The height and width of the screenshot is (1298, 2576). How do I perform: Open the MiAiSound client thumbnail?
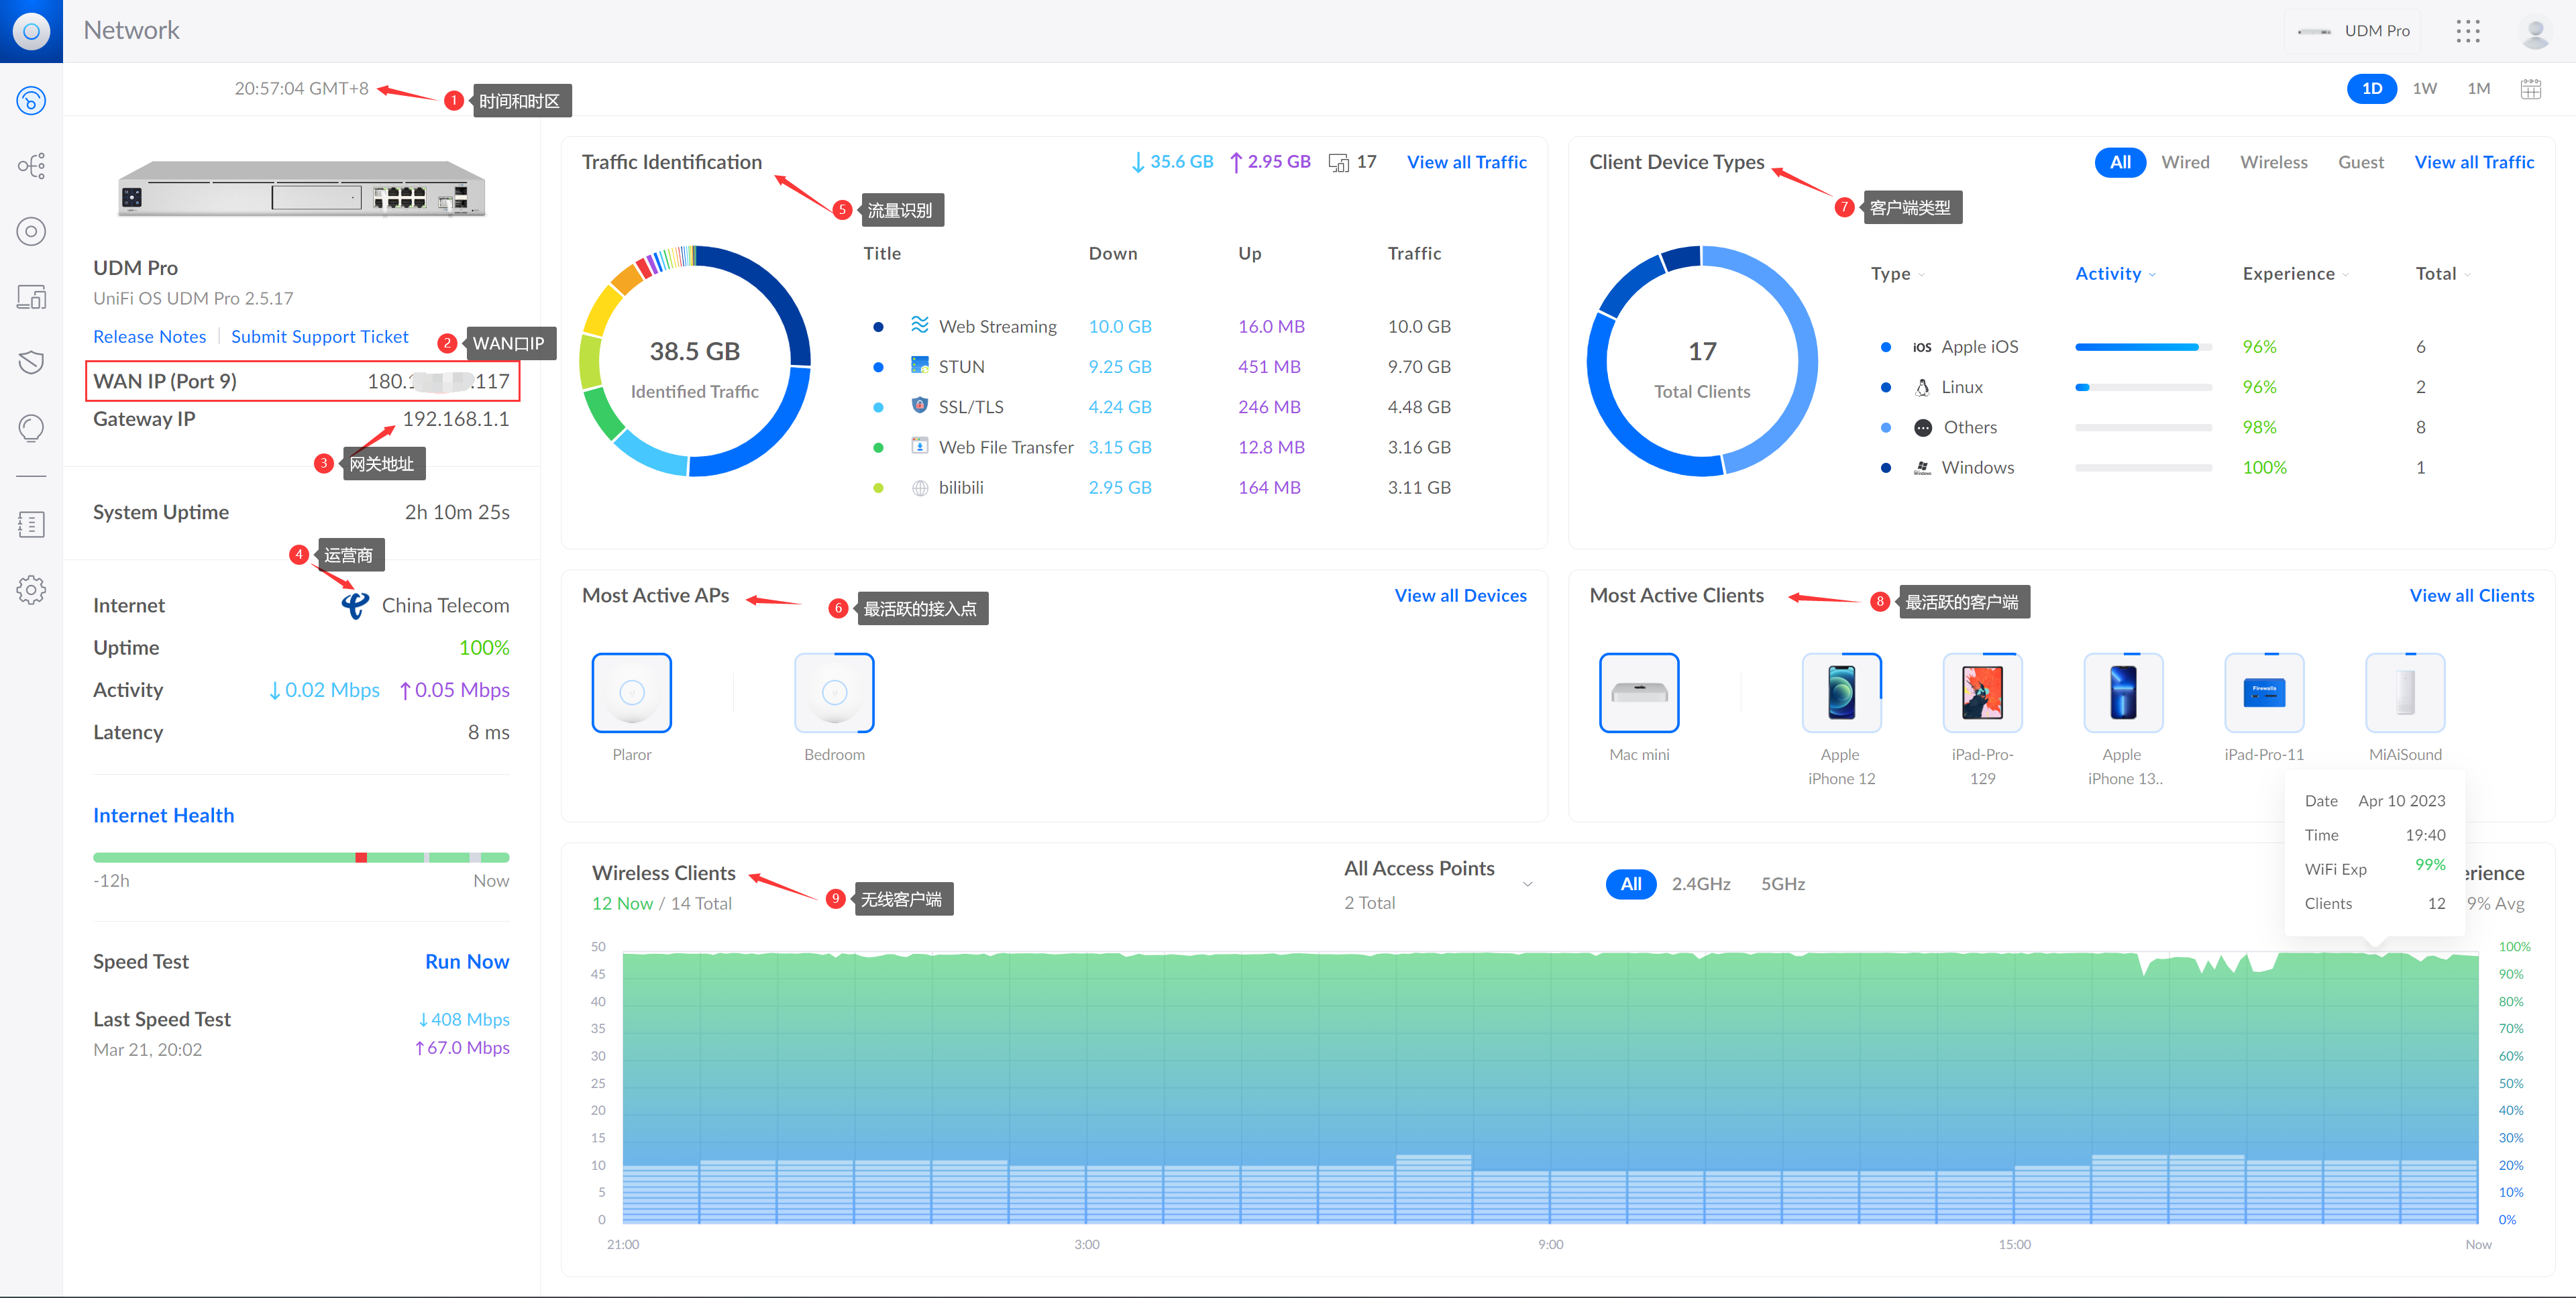2404,693
